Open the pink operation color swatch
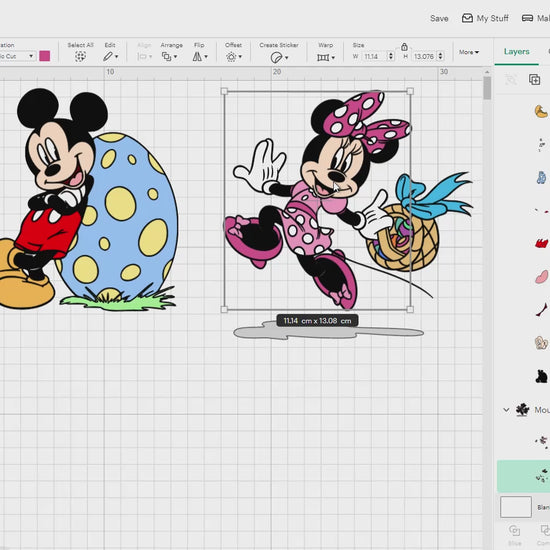This screenshot has width=550, height=550. point(45,56)
